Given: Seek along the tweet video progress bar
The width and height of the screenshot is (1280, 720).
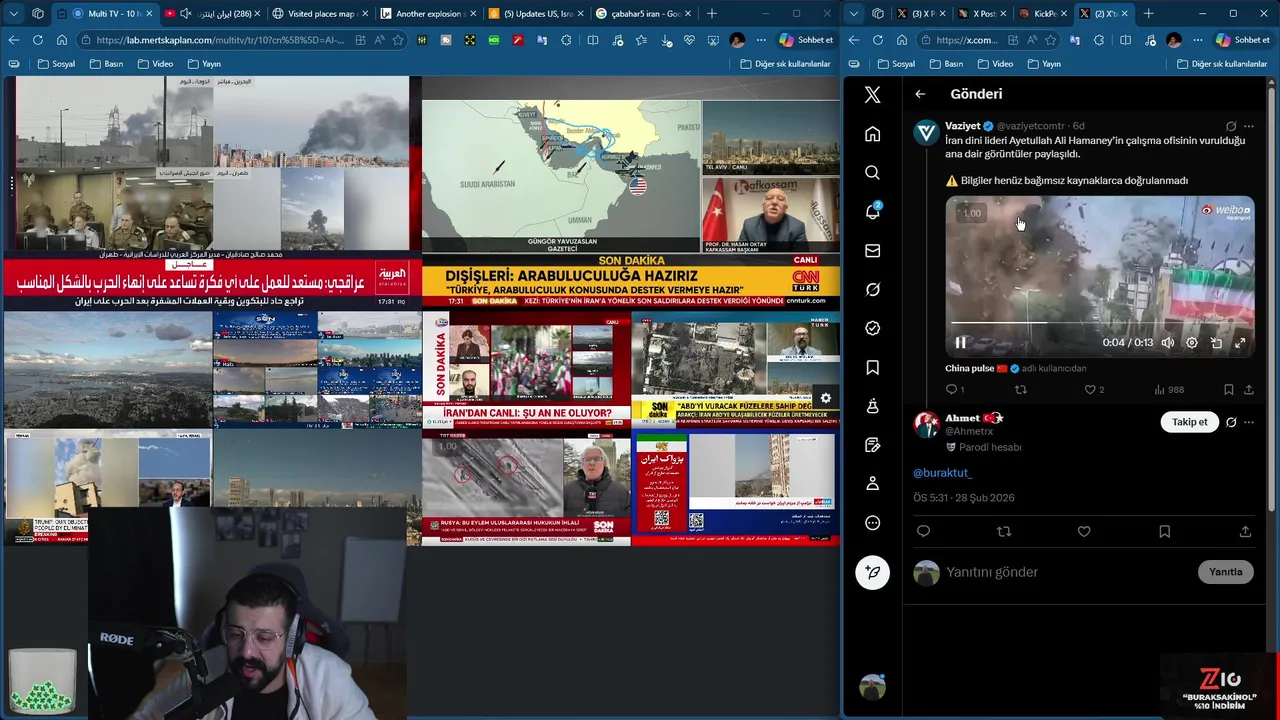Looking at the screenshot, I should coord(1100,323).
